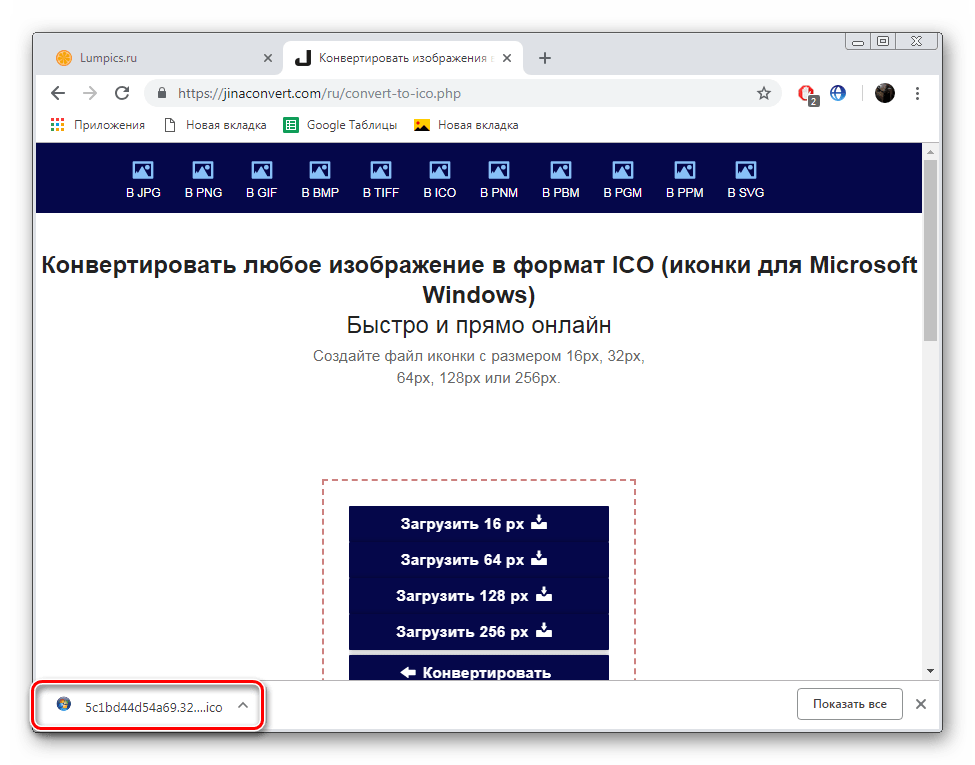The width and height of the screenshot is (975, 765).
Task: Click the page vertical scrollbar thumb
Action: (930, 250)
